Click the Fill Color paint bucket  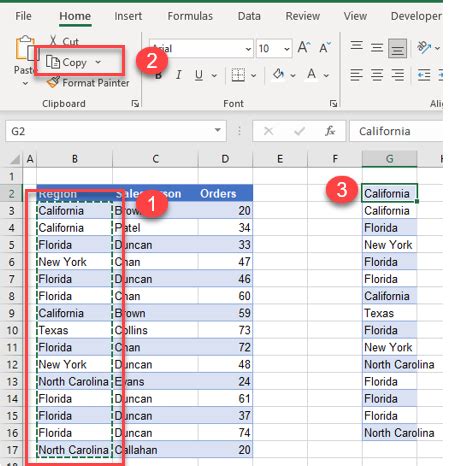click(278, 74)
